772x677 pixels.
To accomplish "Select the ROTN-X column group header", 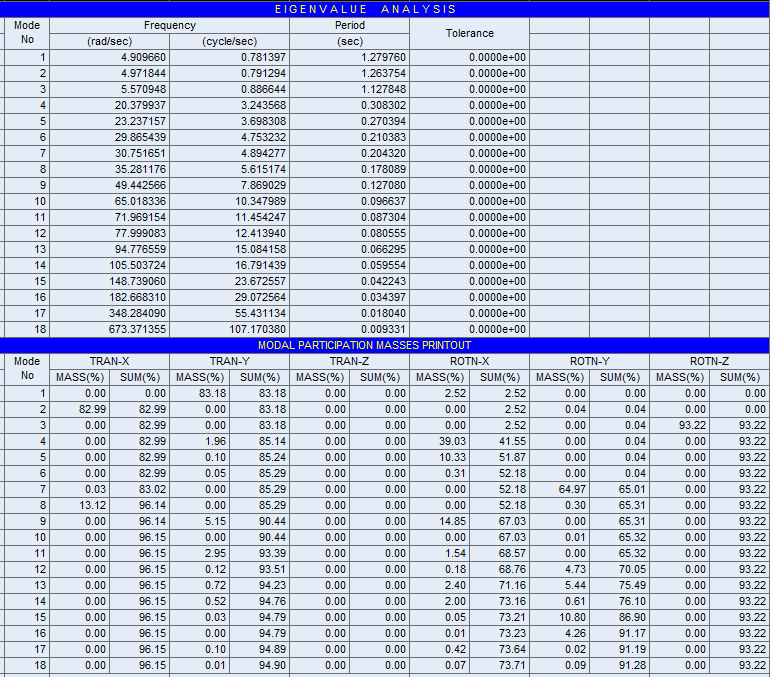I will [470, 361].
